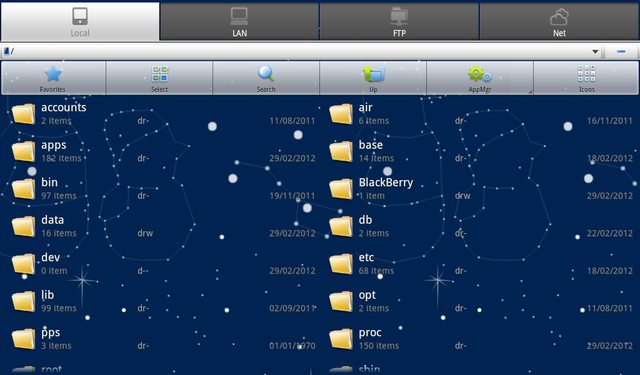Open the bin folder icon

23,189
